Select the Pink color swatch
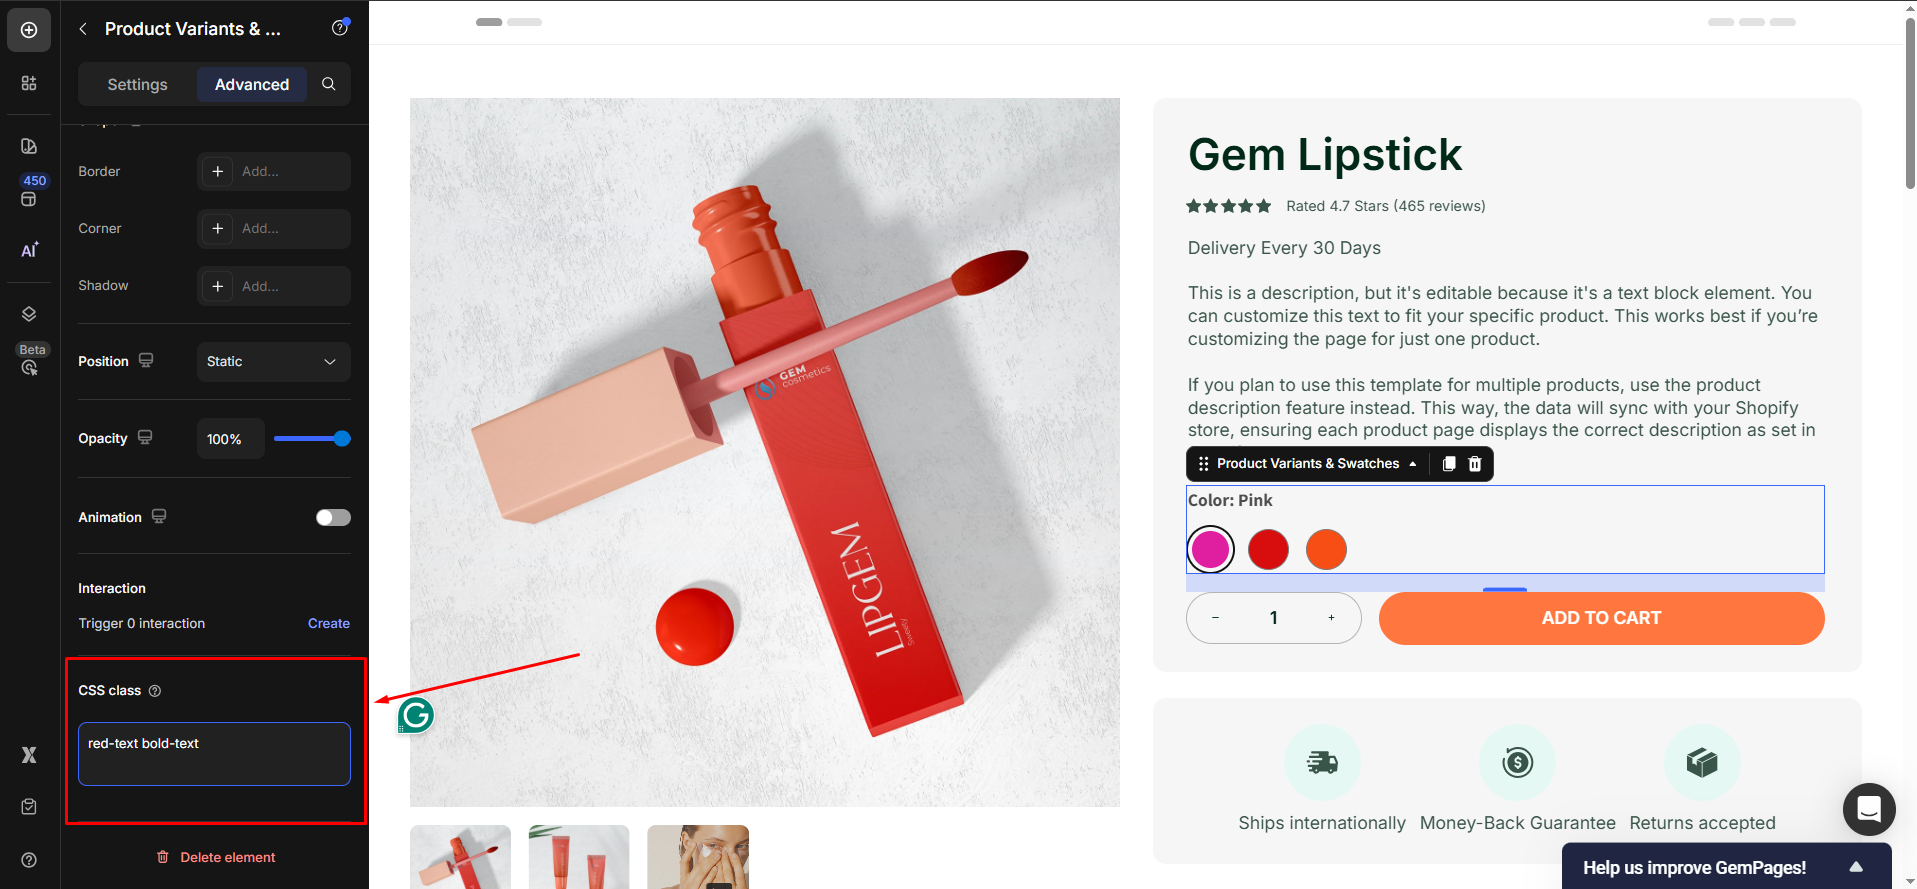Image resolution: width=1917 pixels, height=889 pixels. click(1210, 549)
